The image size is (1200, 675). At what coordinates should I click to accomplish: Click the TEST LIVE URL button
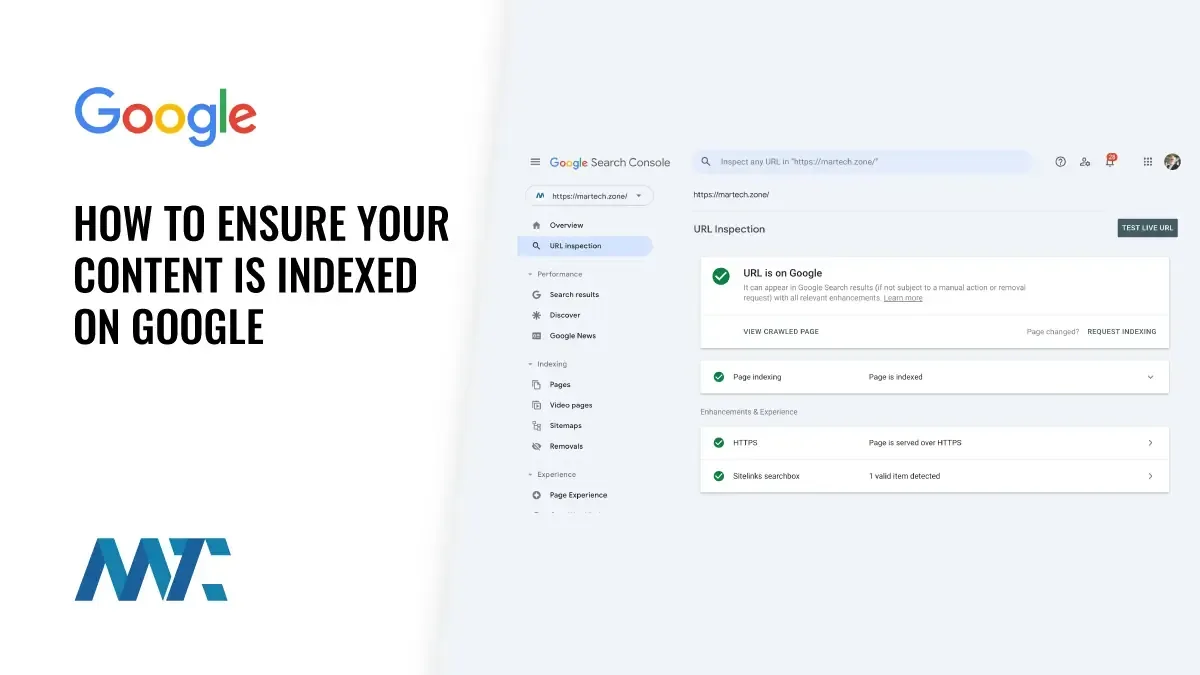click(1147, 228)
